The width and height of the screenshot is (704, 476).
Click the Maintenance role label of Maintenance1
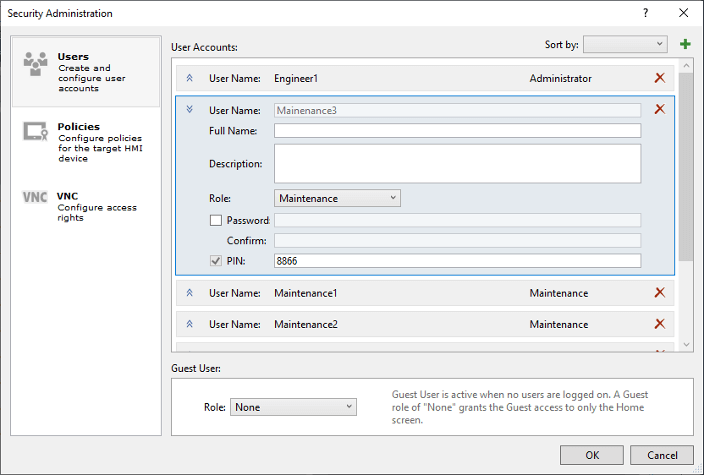coord(559,293)
